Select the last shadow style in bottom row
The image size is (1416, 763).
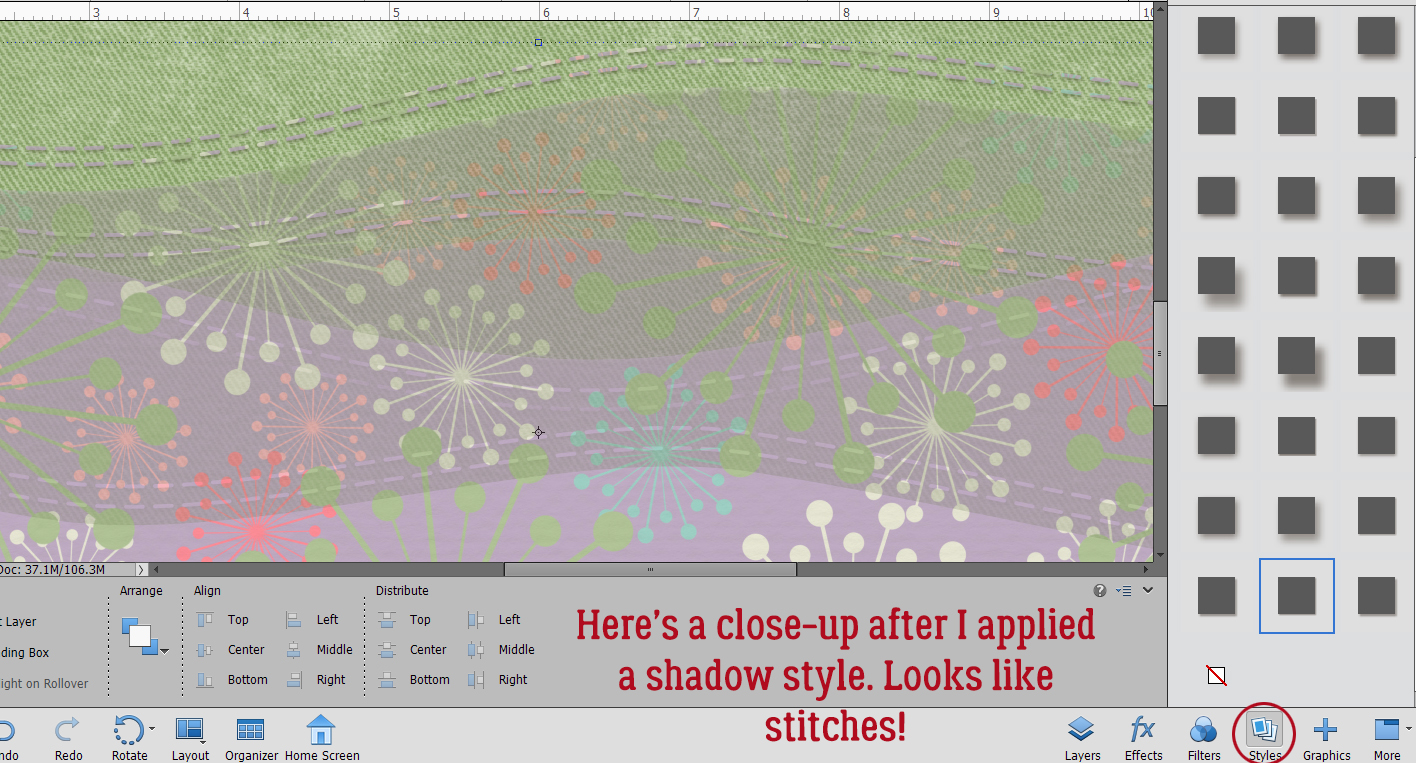(x=1376, y=596)
